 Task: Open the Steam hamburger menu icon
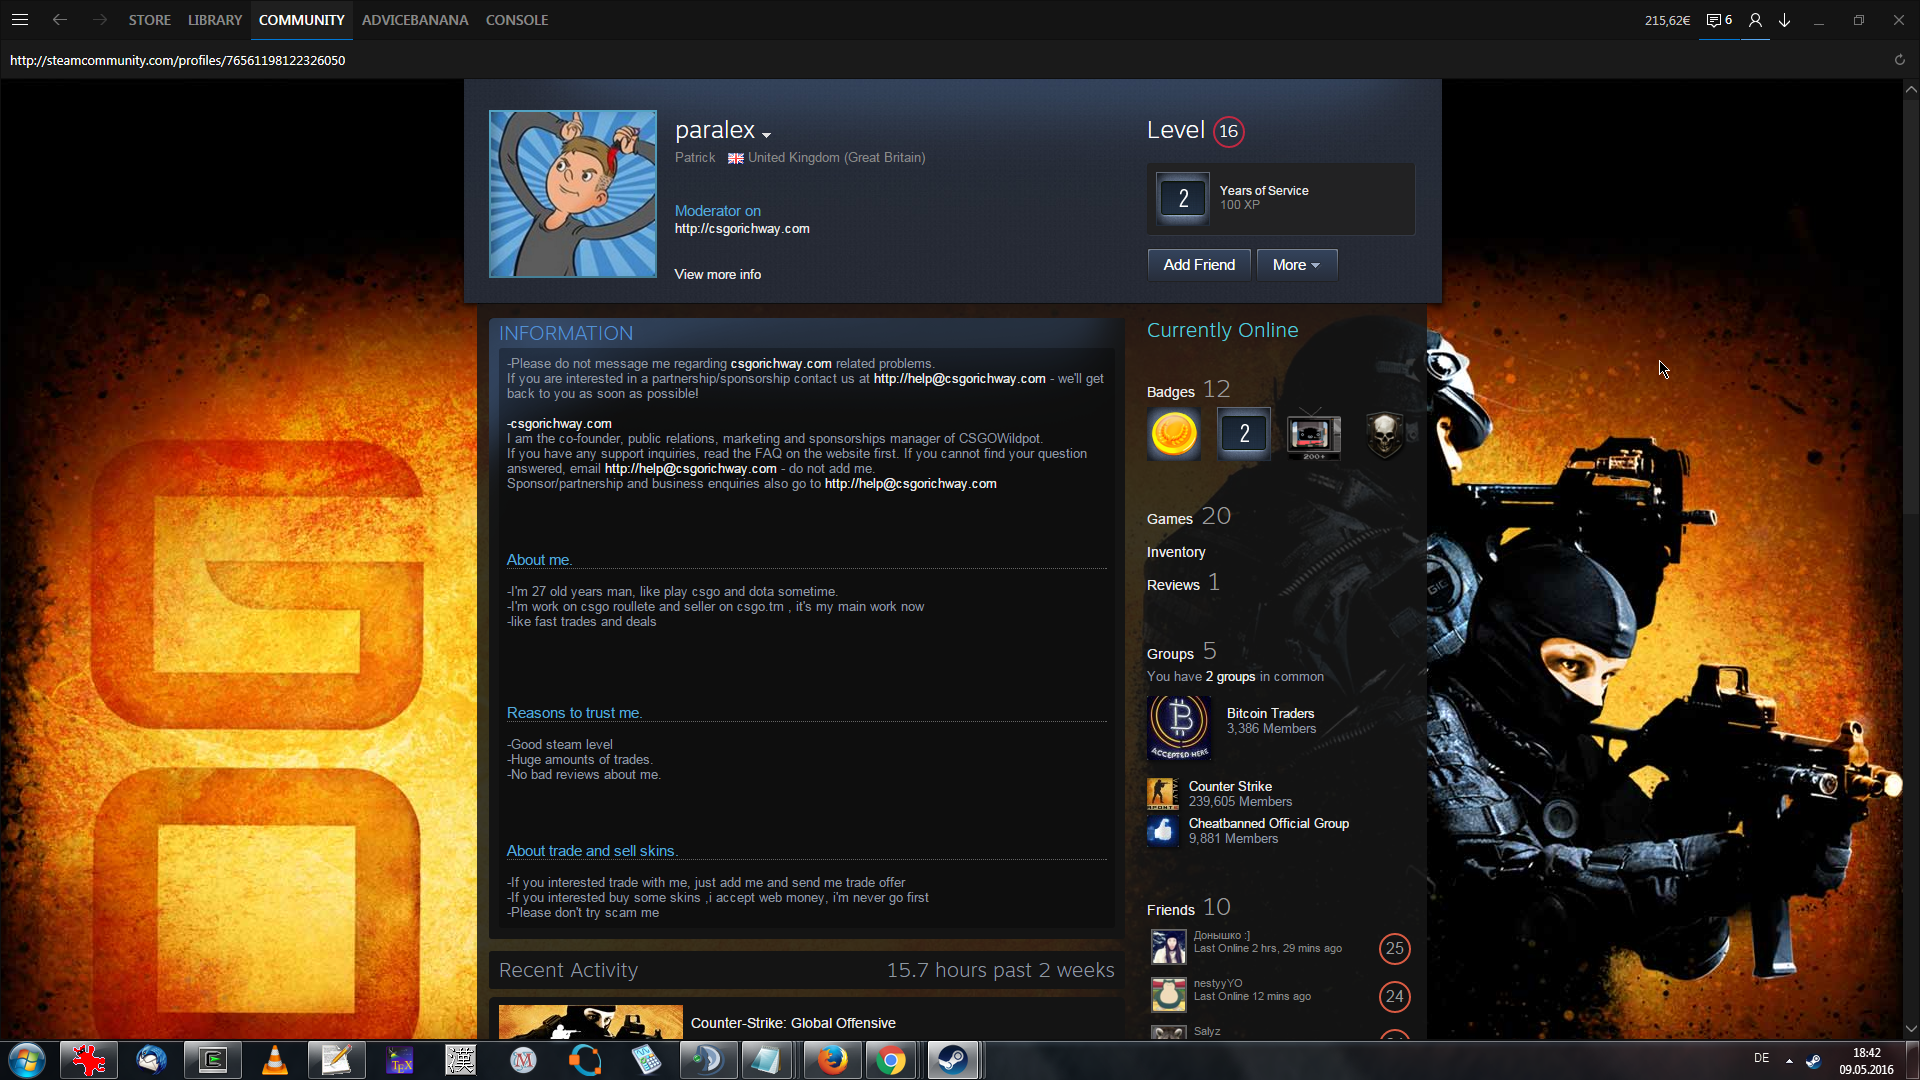pos(20,20)
